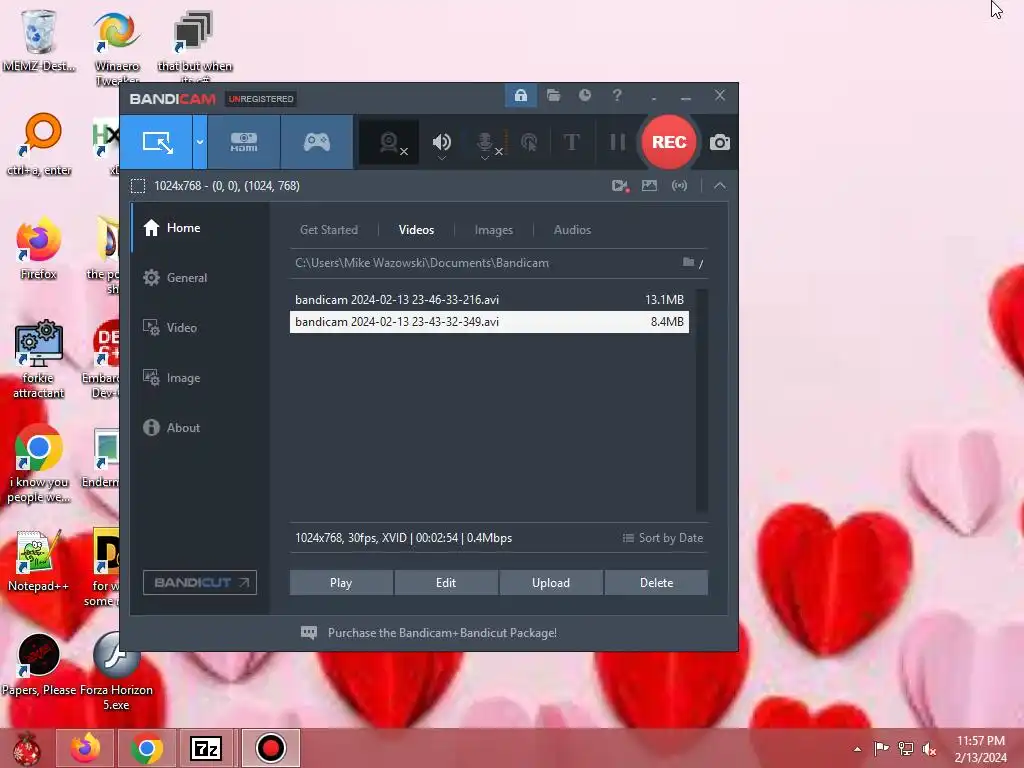The height and width of the screenshot is (768, 1024).
Task: Open the Notepad++ desktop shortcut
Action: coord(39,561)
